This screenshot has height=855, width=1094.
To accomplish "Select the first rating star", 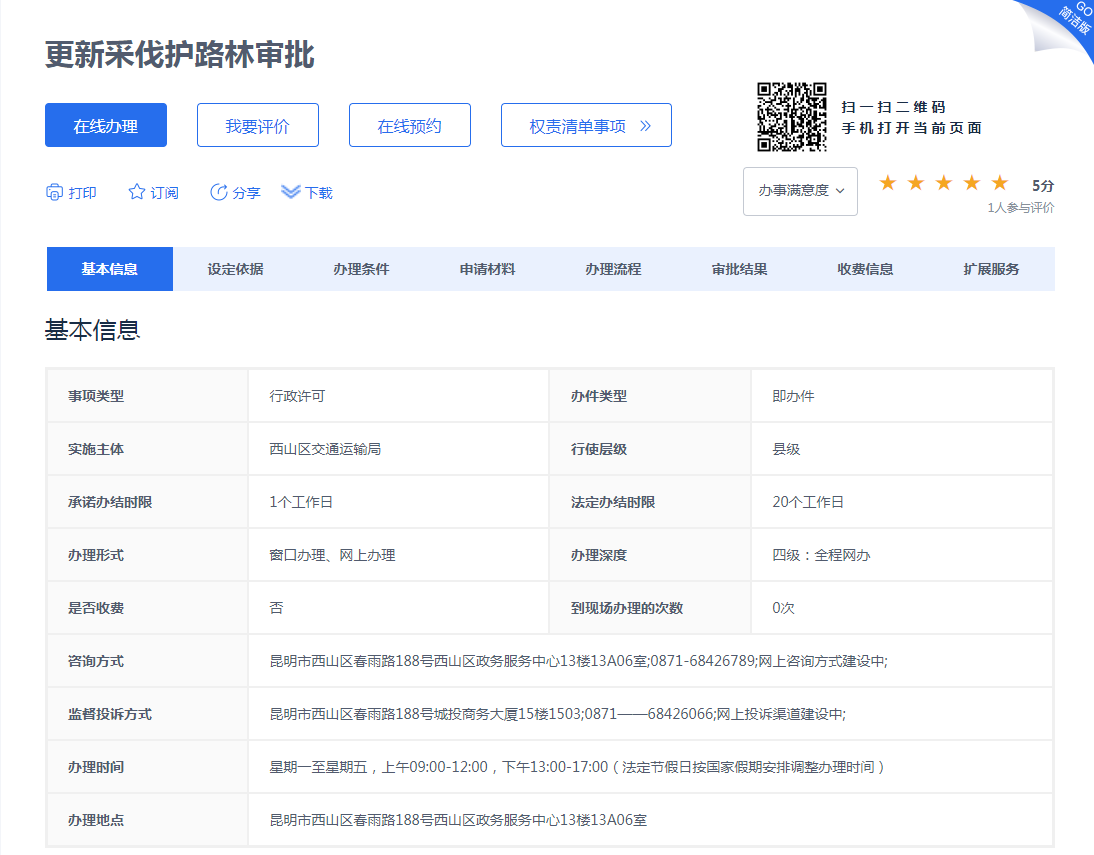I will [887, 183].
